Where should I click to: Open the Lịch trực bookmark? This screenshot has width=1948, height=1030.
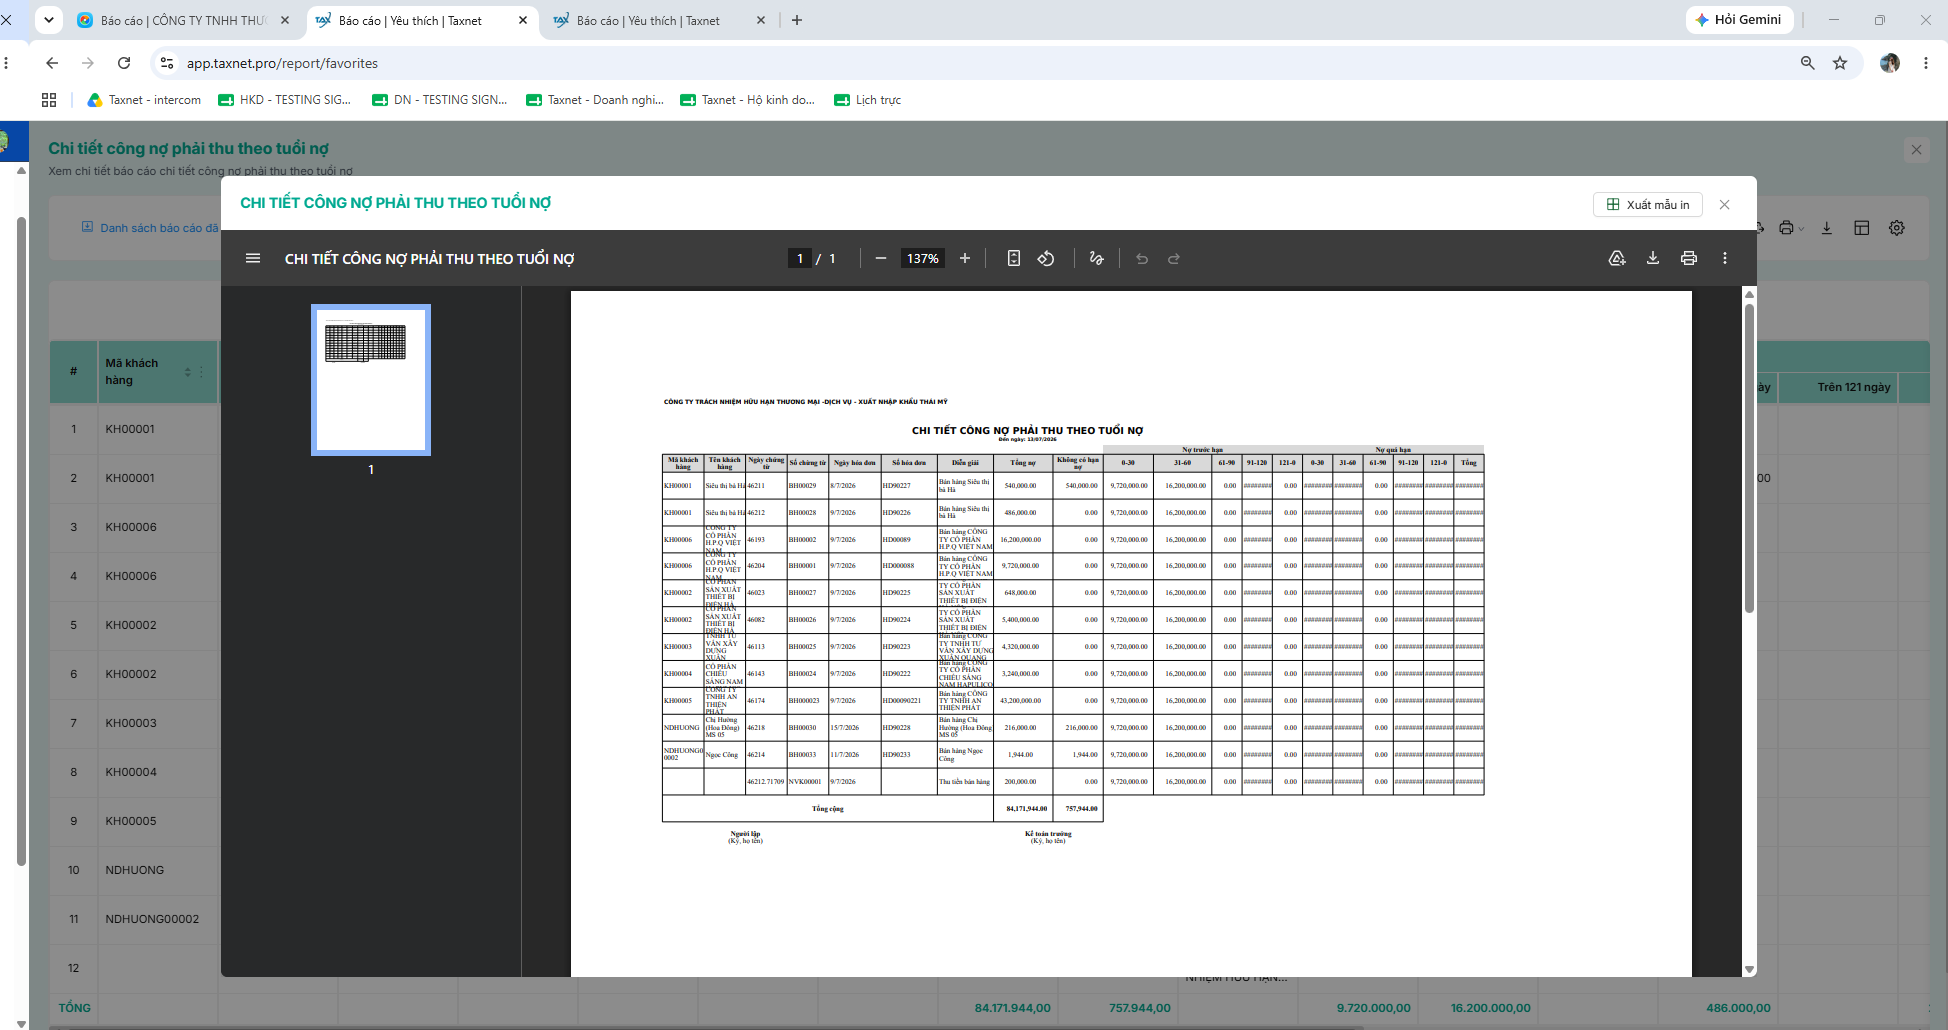[x=868, y=100]
